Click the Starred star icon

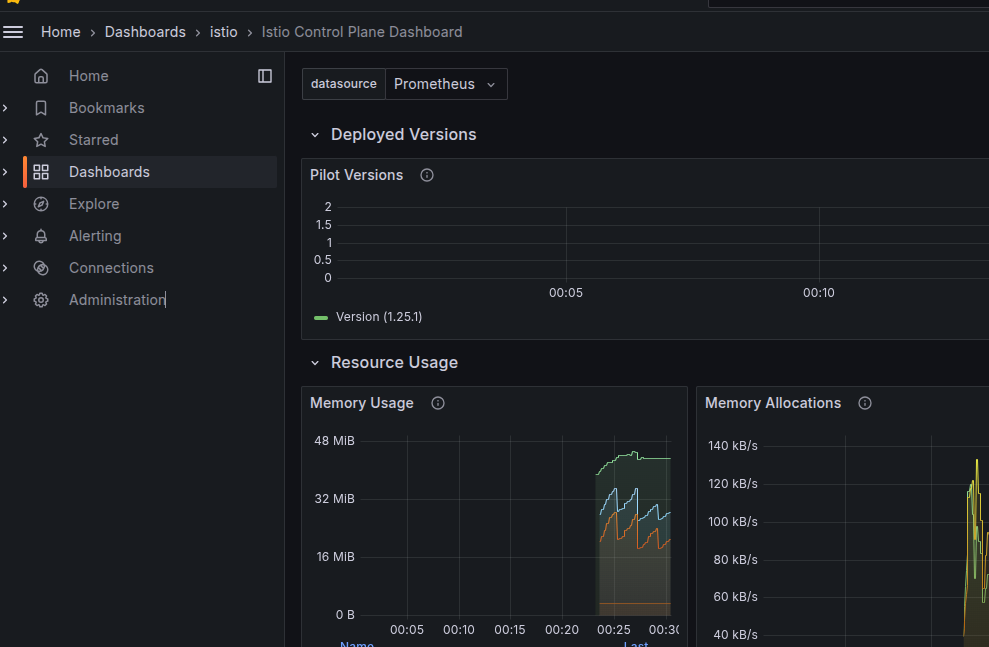point(41,140)
